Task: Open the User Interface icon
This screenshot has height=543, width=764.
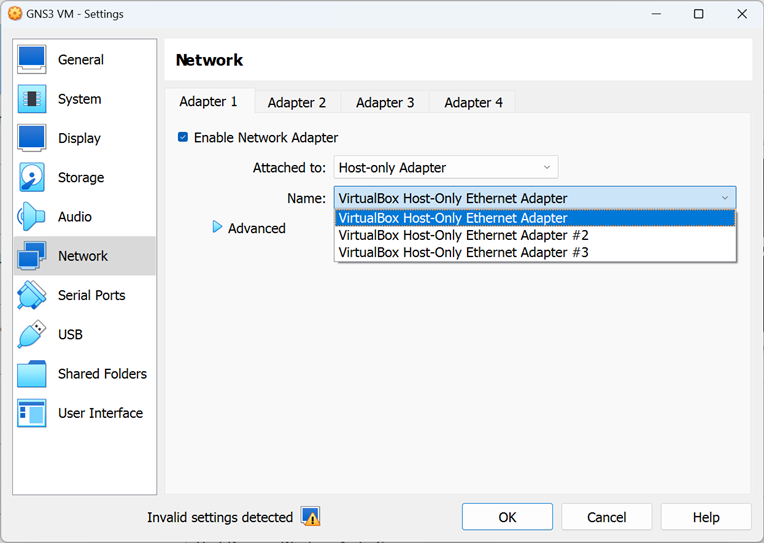Action: 32,413
